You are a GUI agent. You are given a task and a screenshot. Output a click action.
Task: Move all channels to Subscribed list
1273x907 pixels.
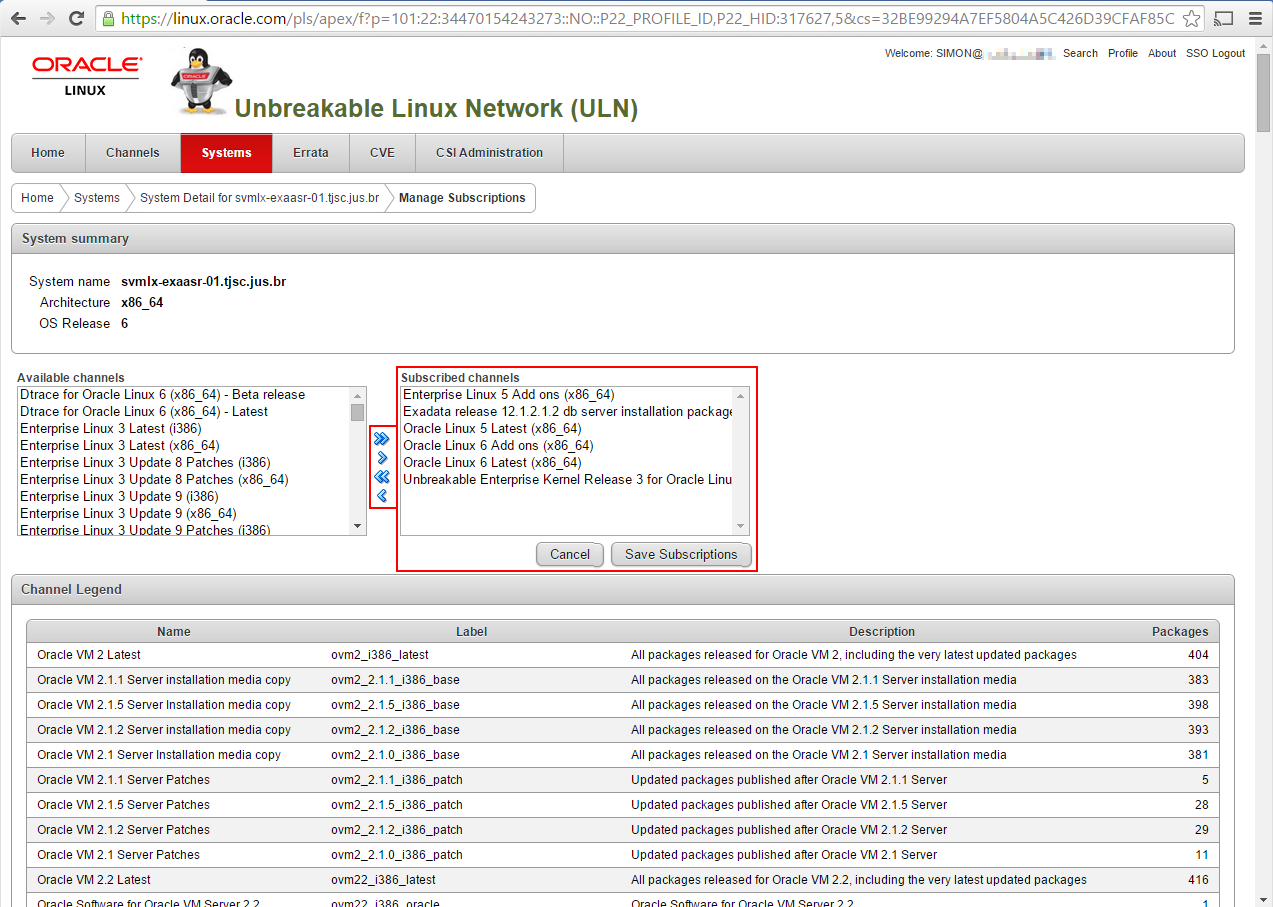pos(381,438)
